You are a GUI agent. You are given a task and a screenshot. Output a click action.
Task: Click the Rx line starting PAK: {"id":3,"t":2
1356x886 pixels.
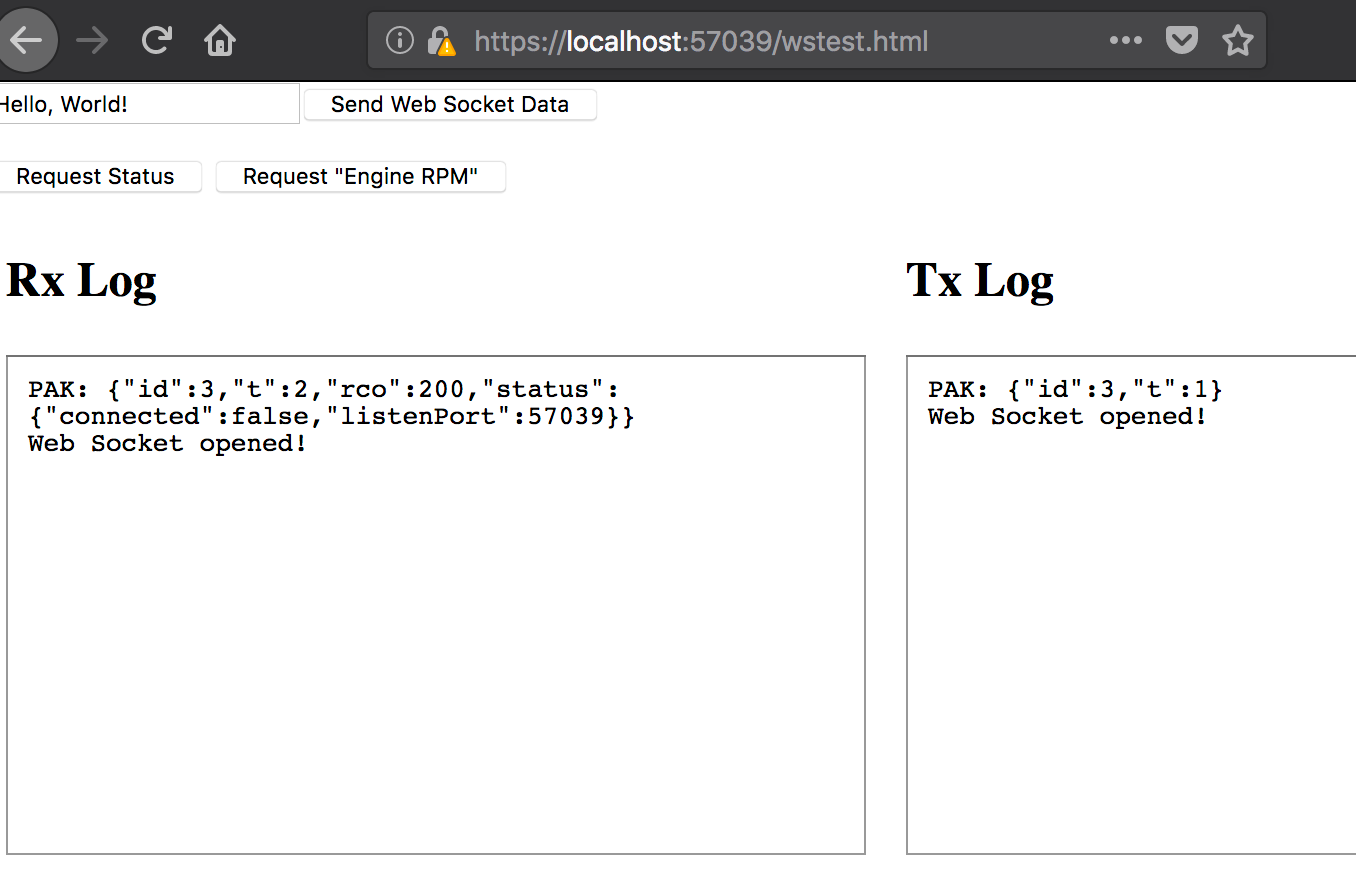[x=324, y=389]
